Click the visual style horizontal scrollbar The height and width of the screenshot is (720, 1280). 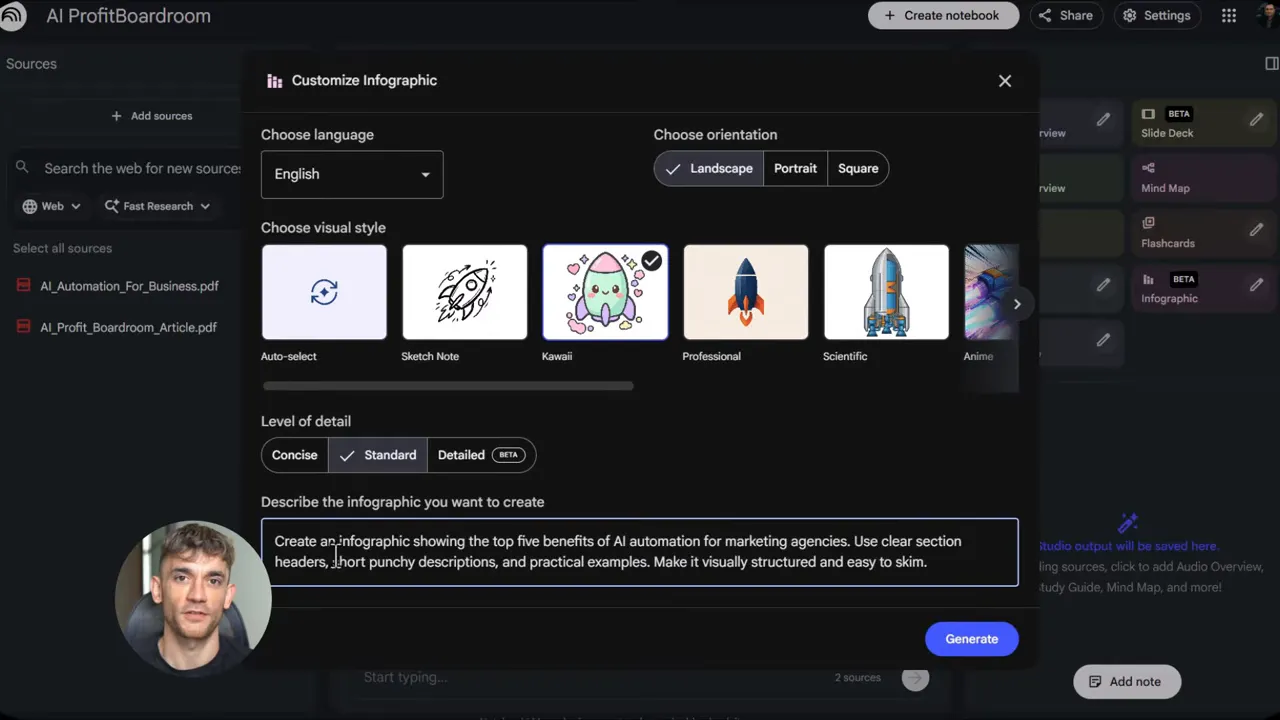[x=448, y=386]
